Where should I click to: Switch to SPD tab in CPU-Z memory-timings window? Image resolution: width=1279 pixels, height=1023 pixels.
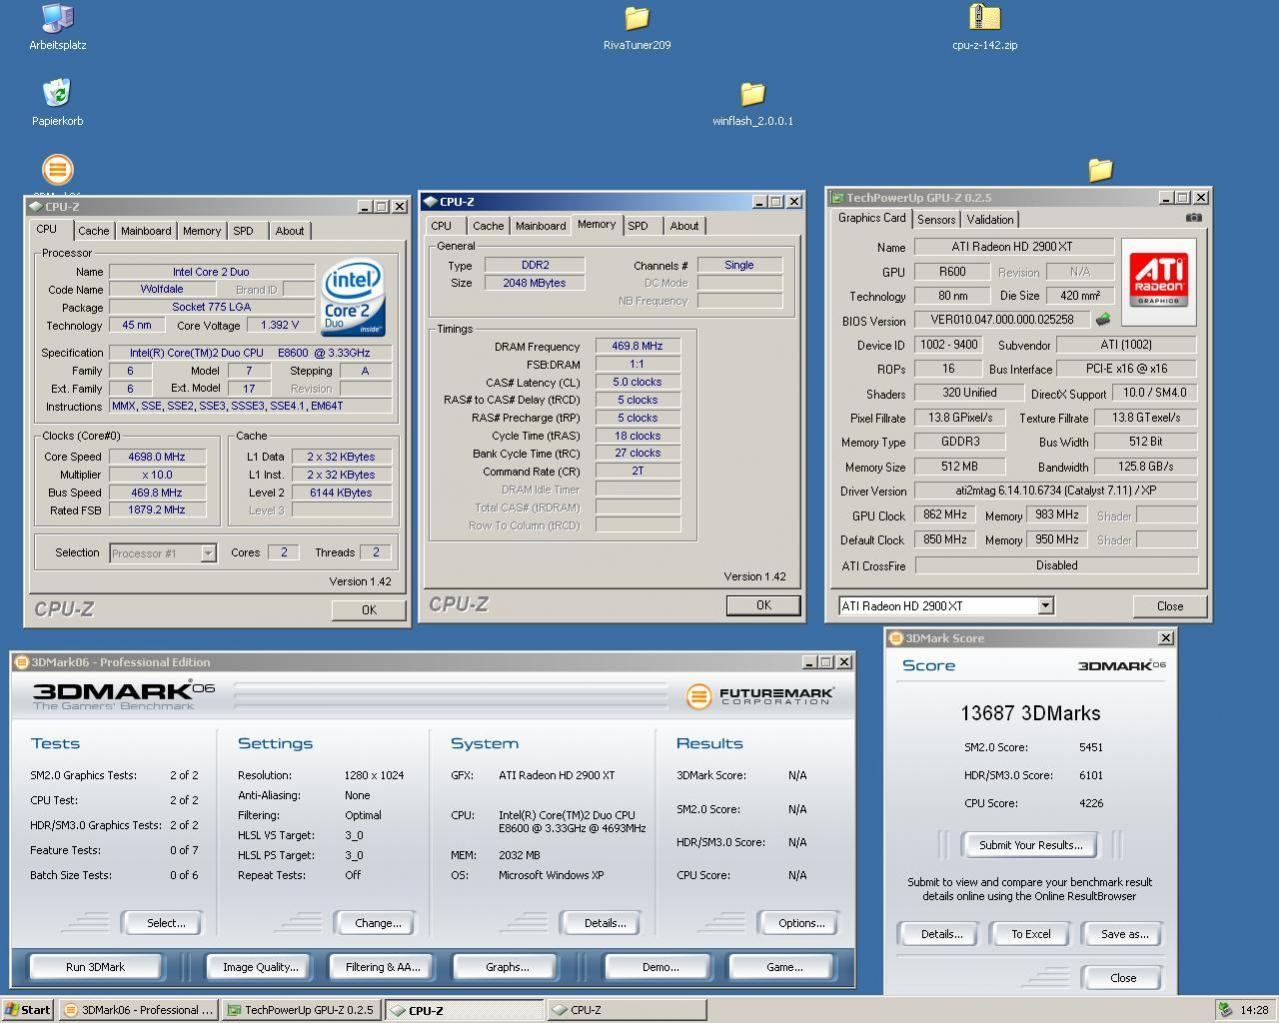pyautogui.click(x=638, y=226)
